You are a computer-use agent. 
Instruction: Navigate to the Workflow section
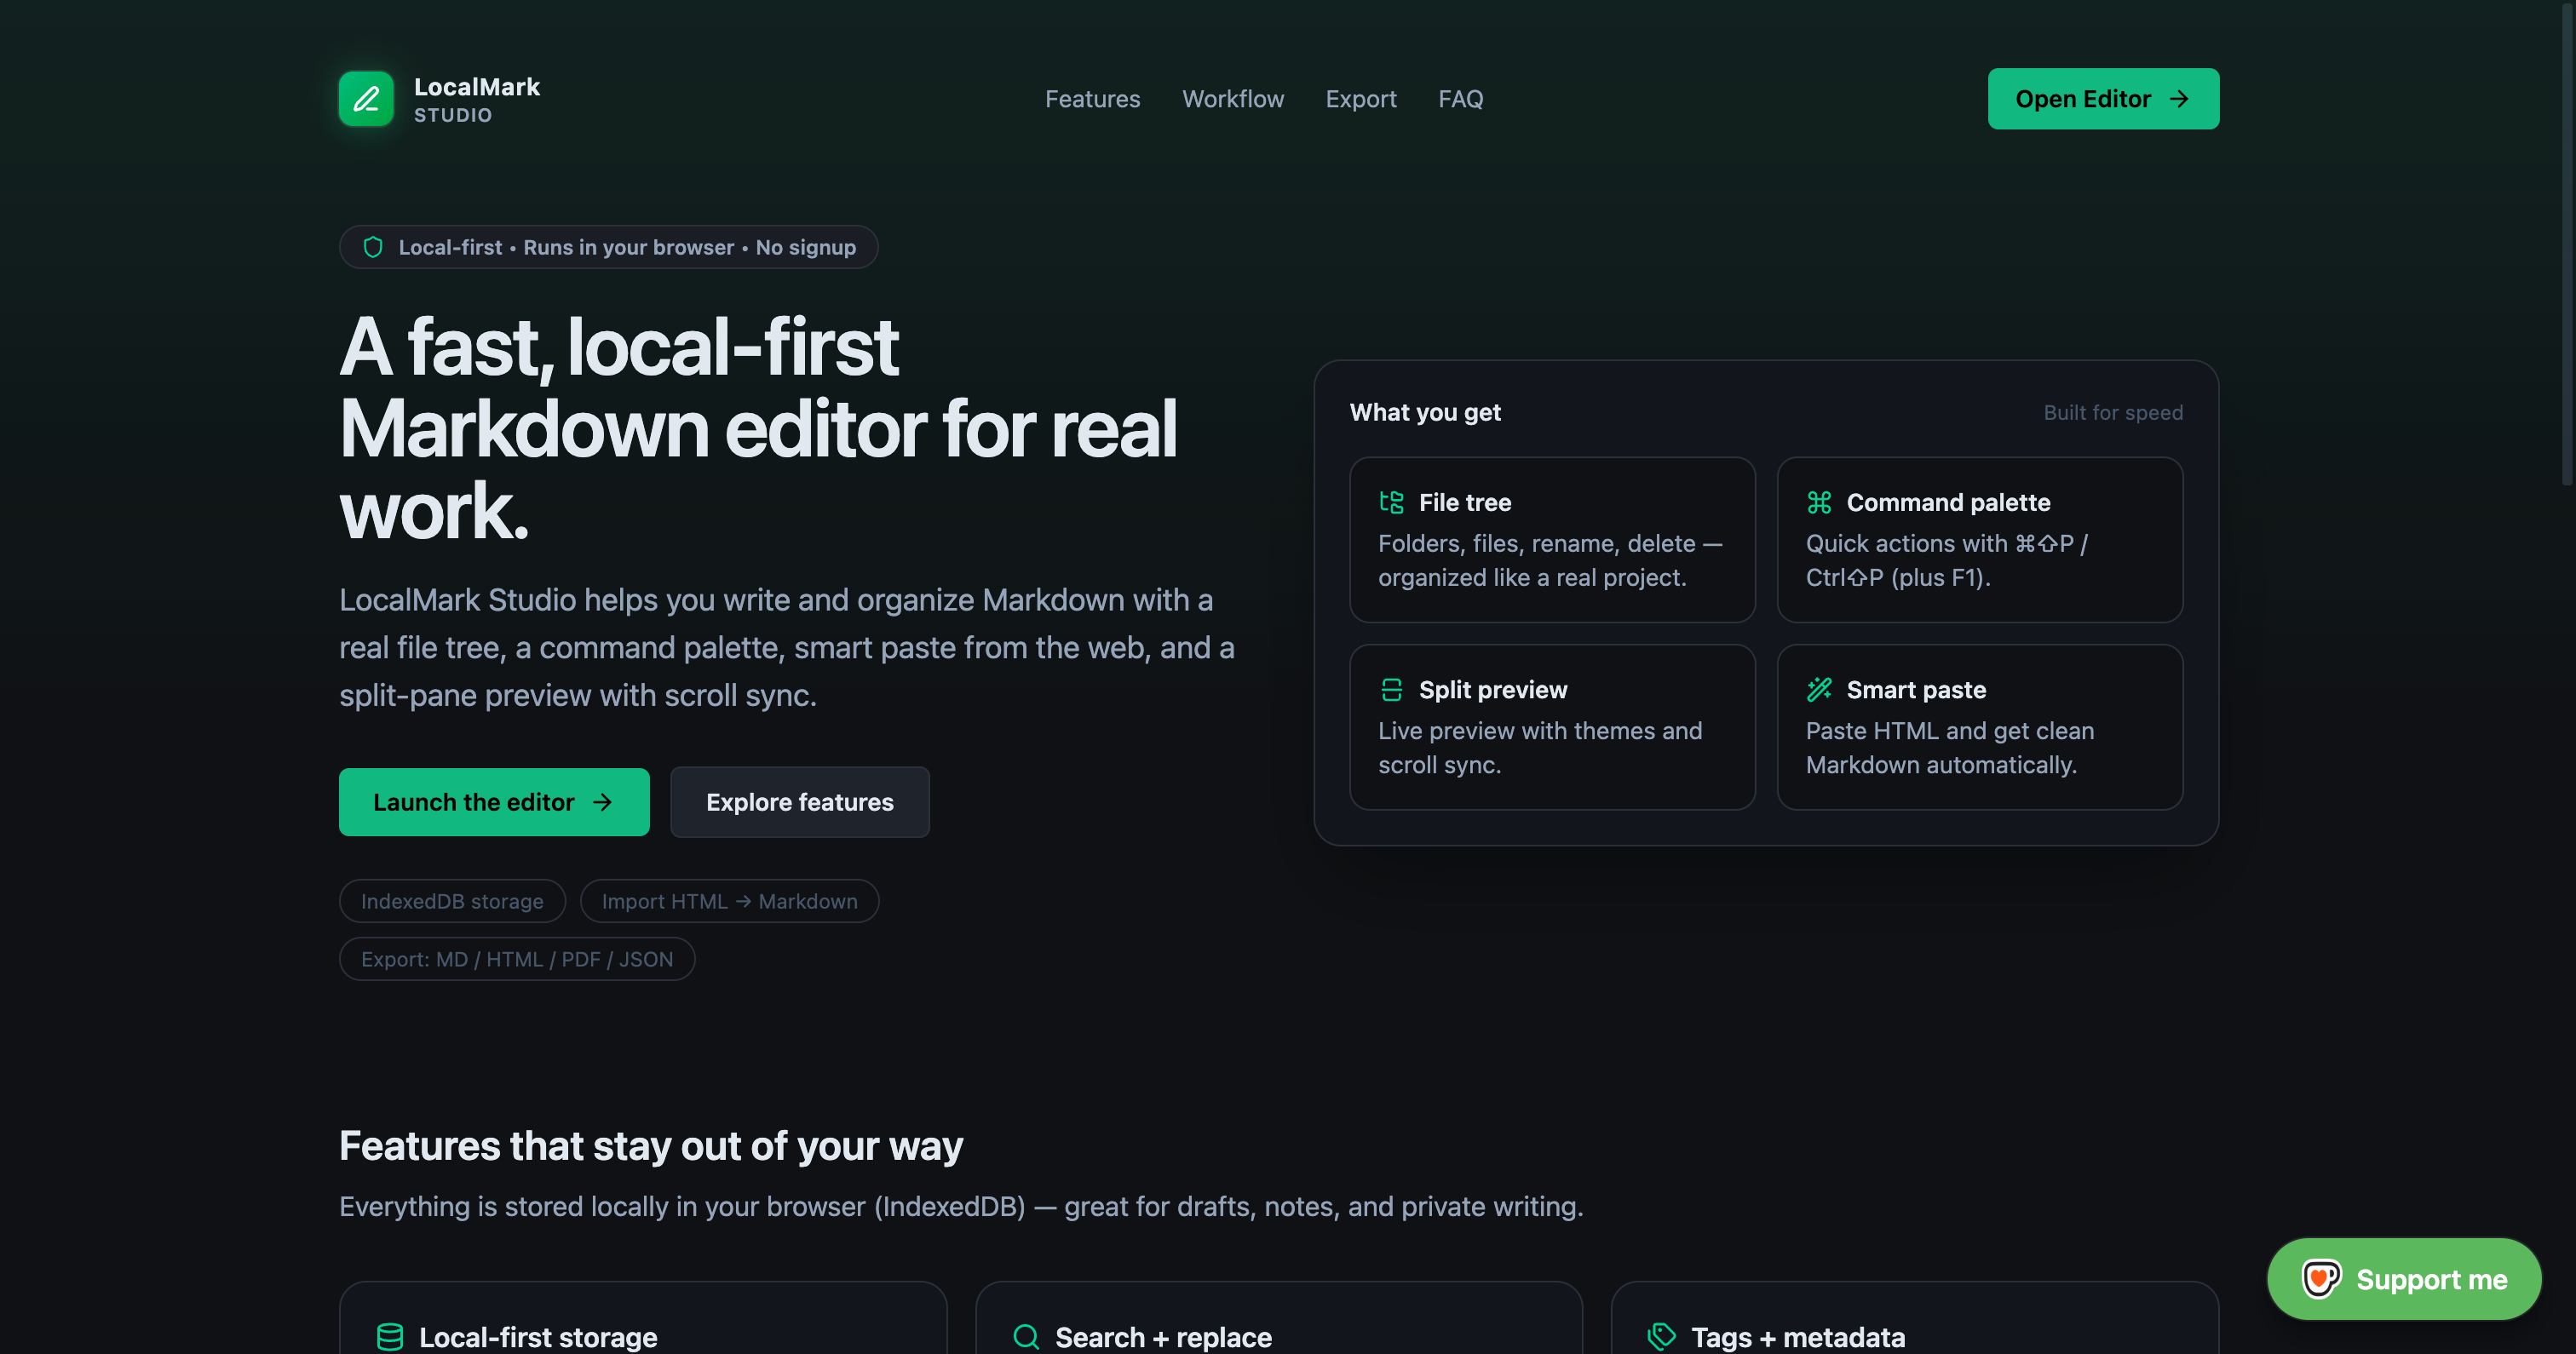tap(1233, 98)
